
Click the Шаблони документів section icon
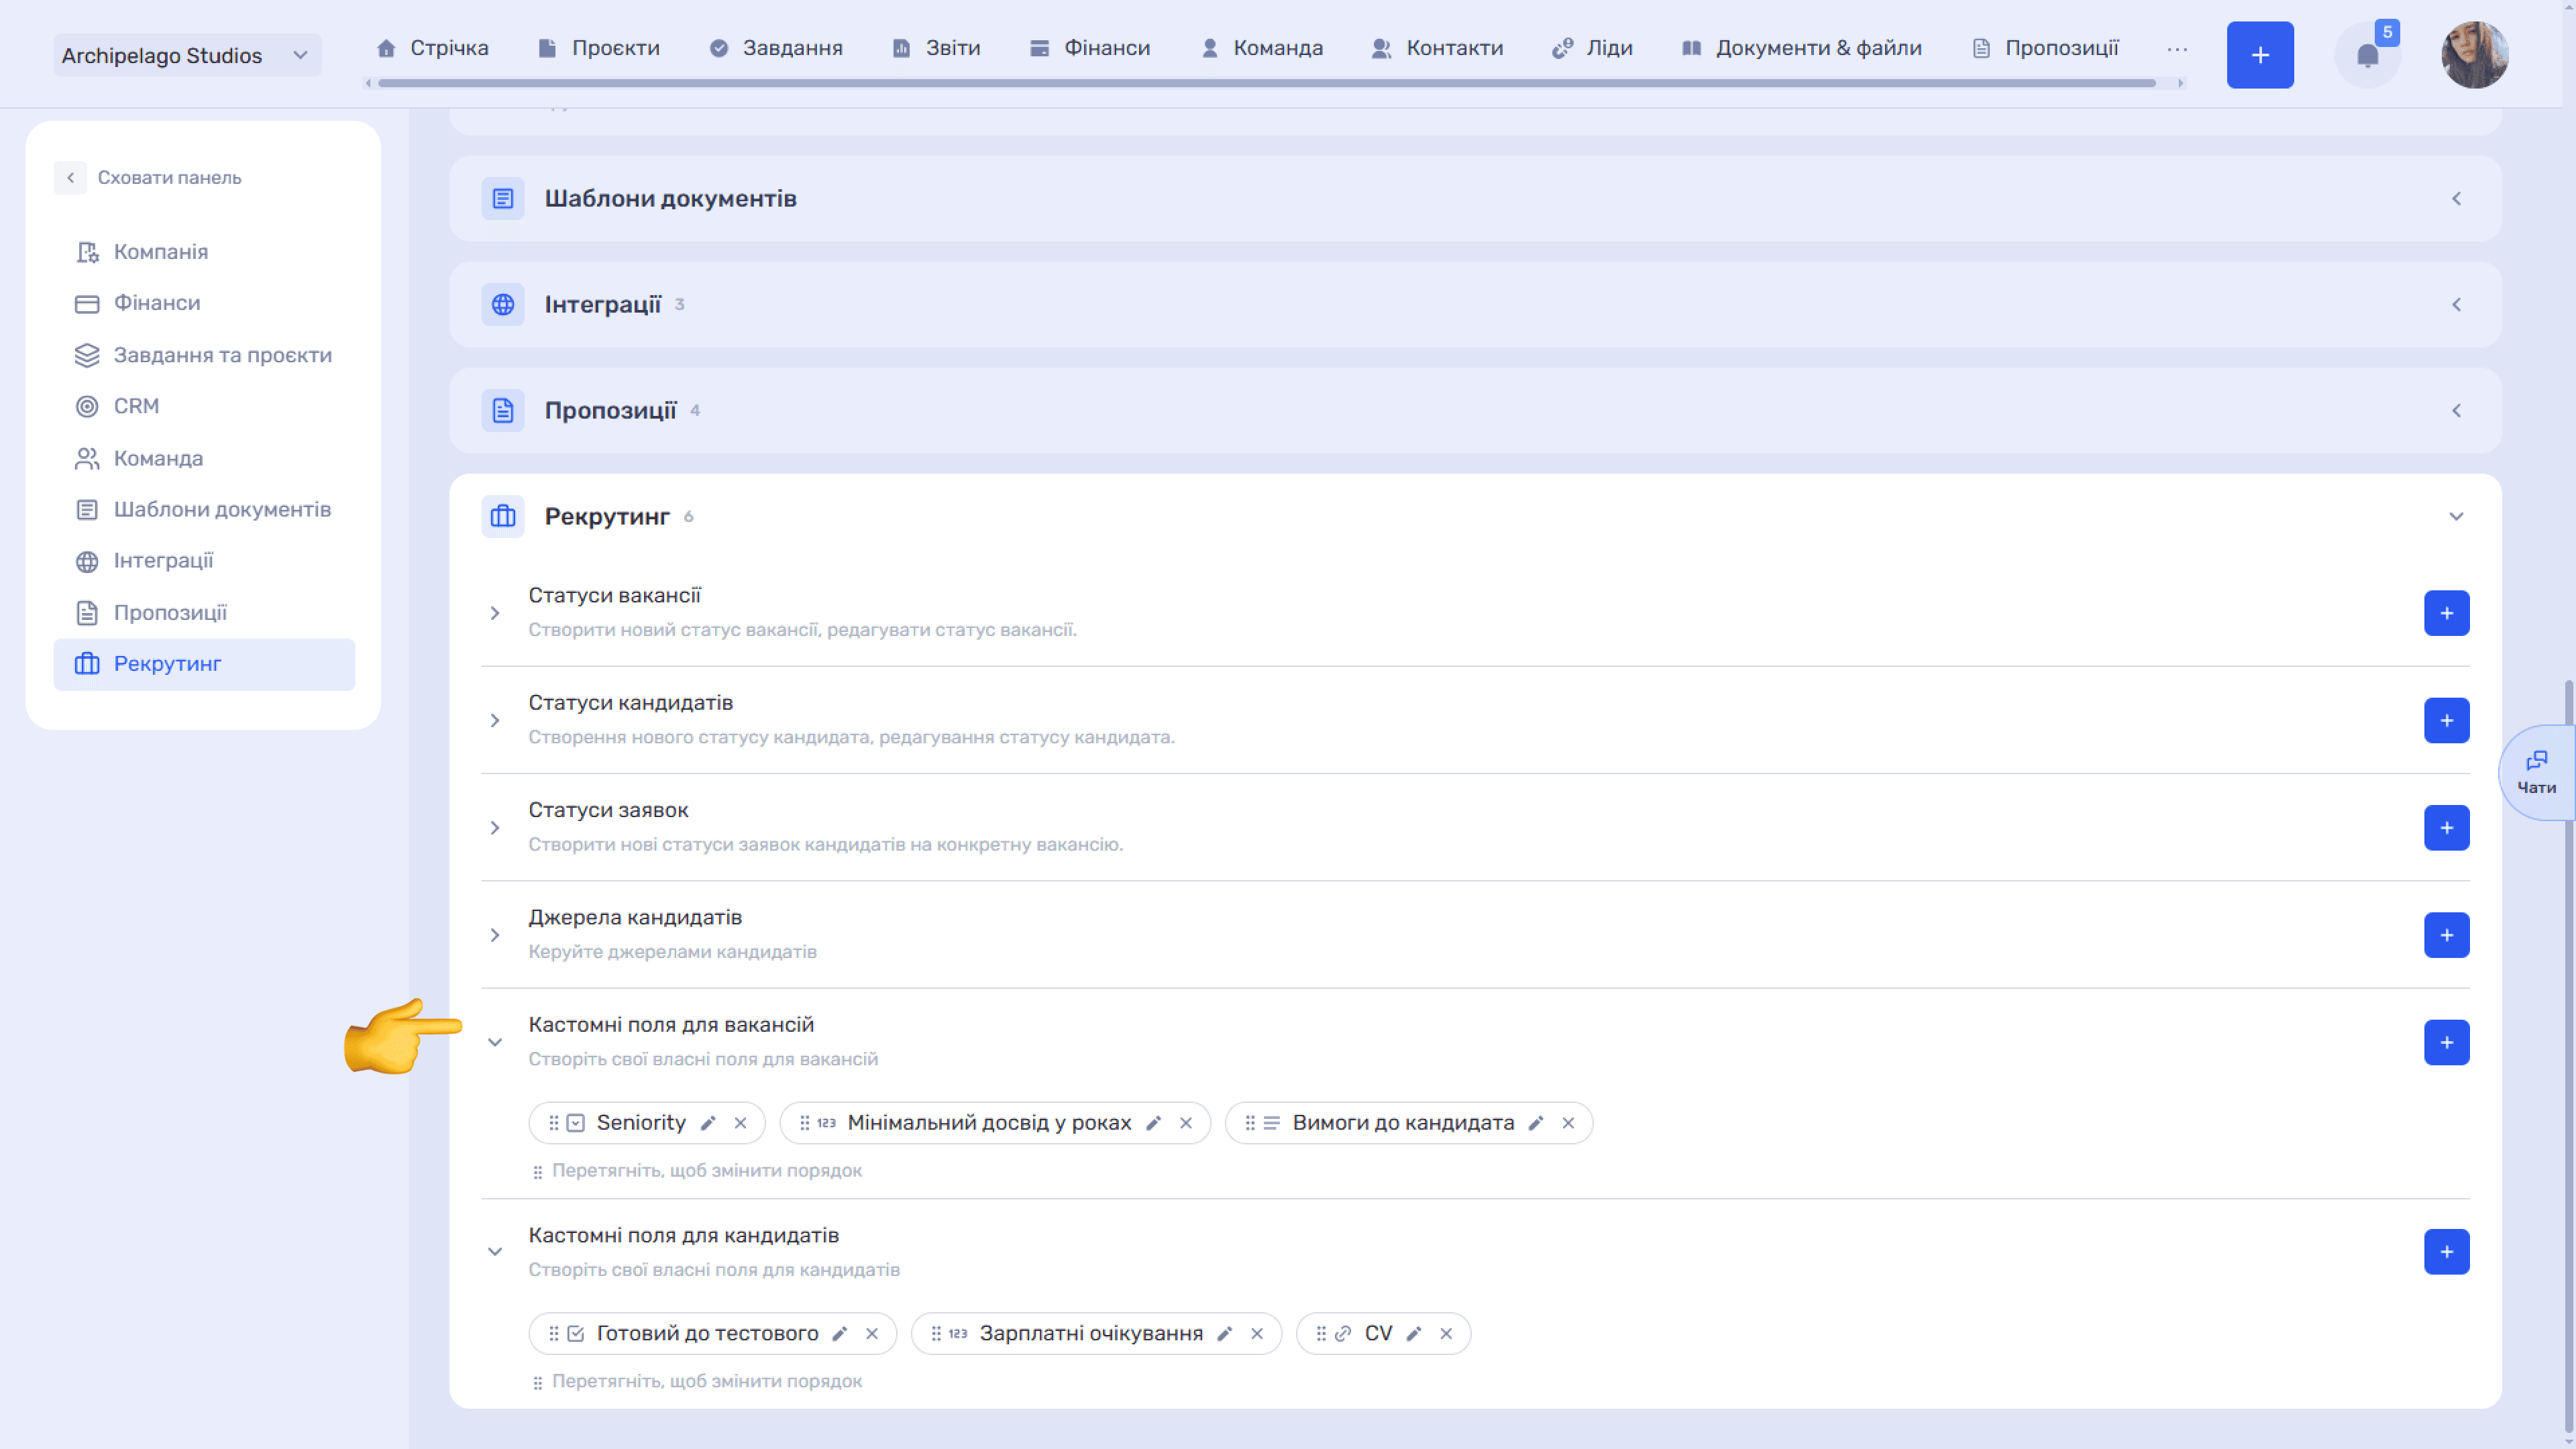pyautogui.click(x=503, y=199)
